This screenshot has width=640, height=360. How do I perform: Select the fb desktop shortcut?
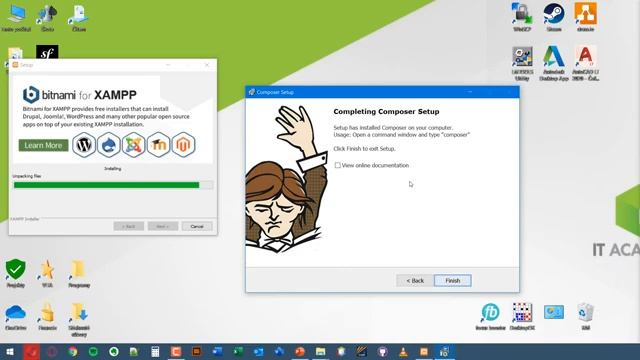[490, 316]
